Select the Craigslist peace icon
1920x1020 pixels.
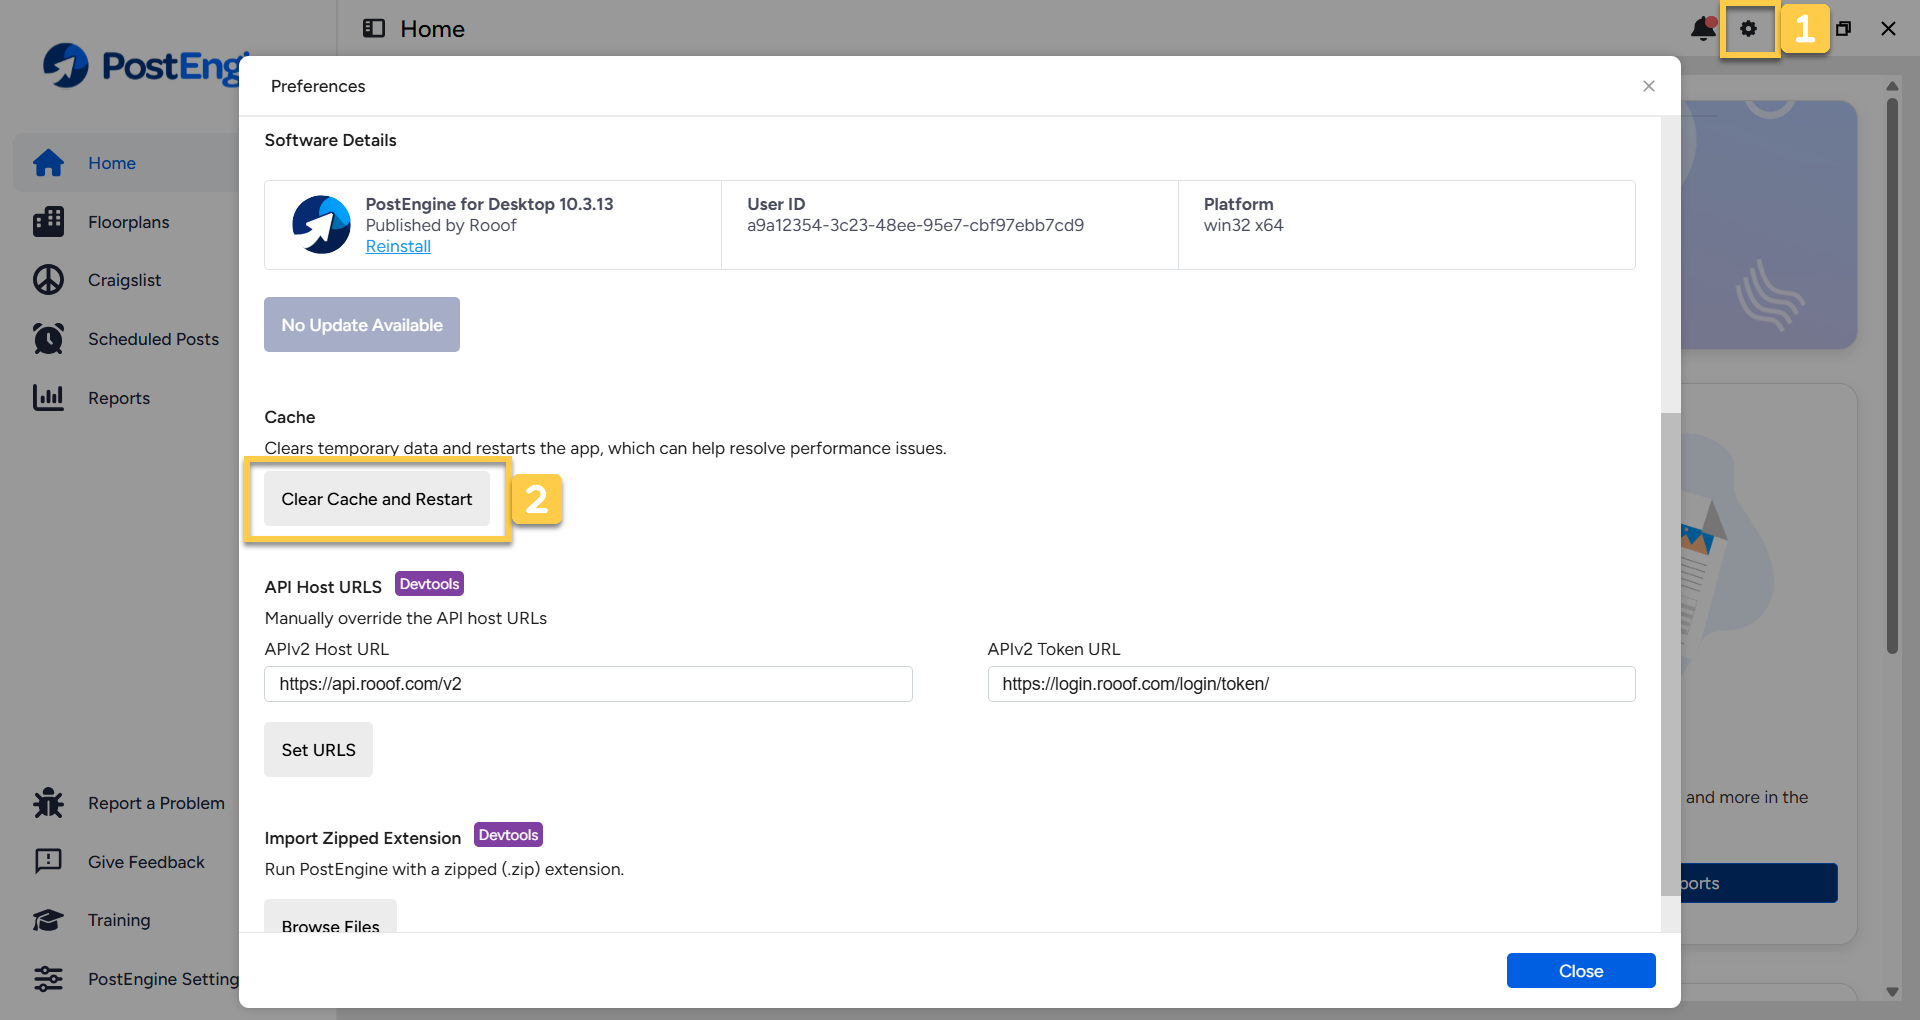48,280
